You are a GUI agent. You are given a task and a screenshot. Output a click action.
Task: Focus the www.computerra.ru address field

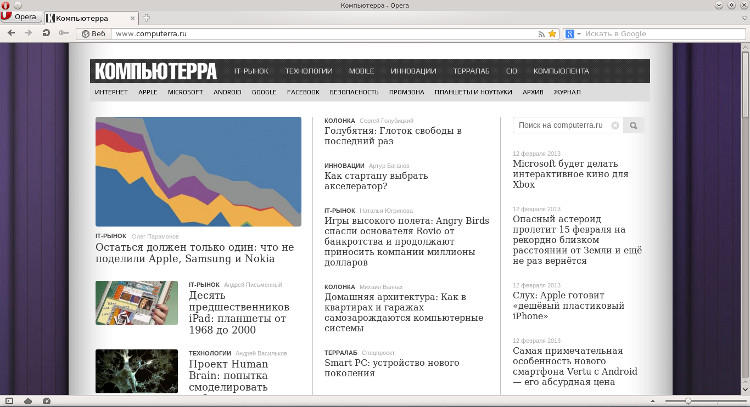click(325, 34)
